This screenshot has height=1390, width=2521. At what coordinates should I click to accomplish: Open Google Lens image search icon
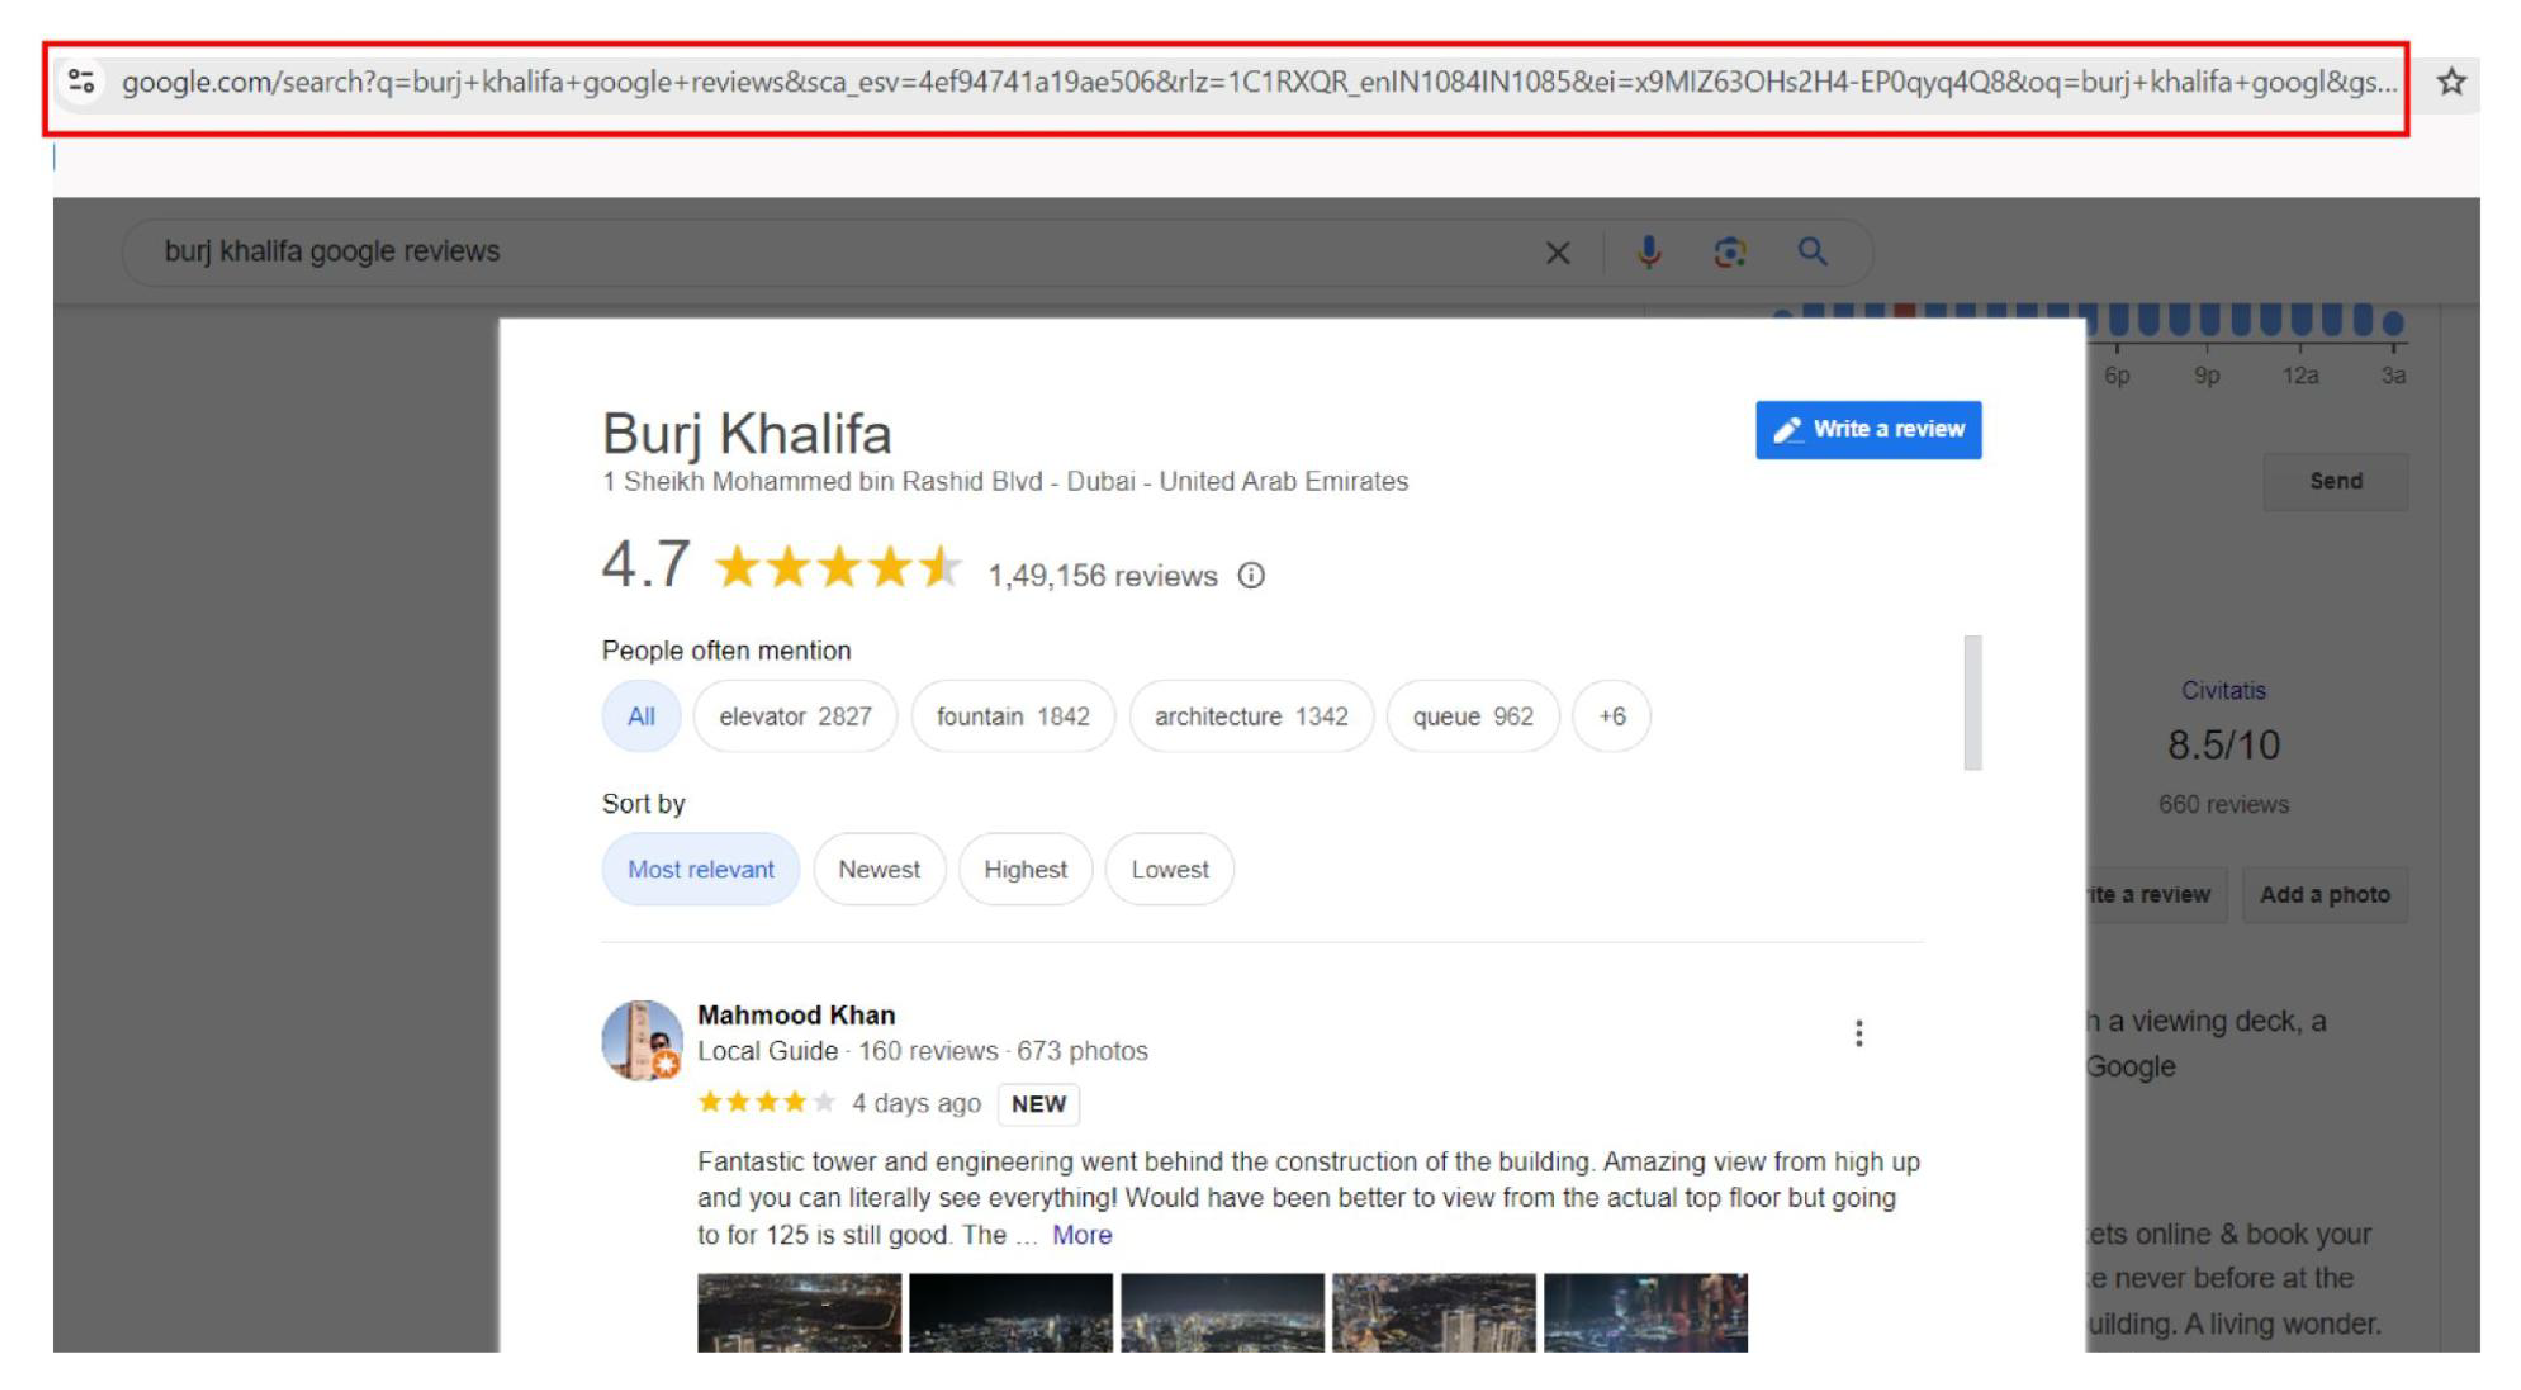pyautogui.click(x=1729, y=252)
